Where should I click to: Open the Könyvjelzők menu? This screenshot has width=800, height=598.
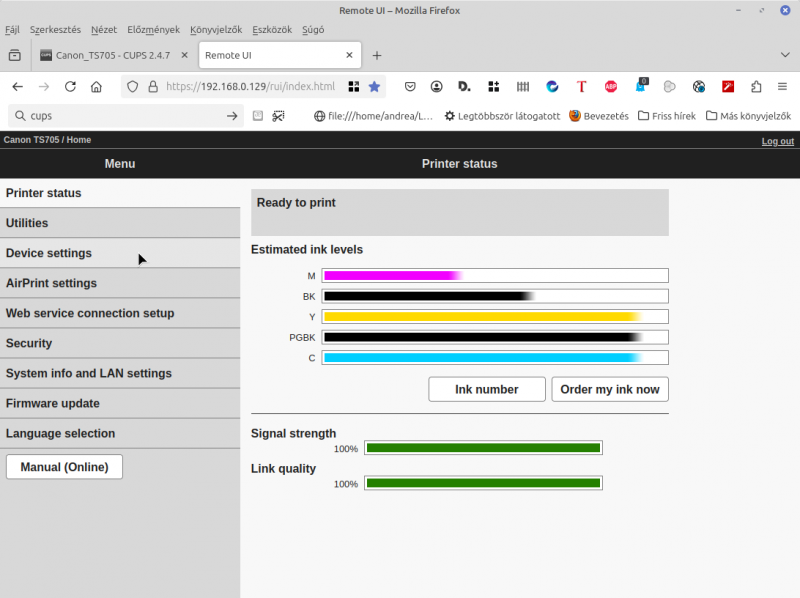(x=216, y=30)
